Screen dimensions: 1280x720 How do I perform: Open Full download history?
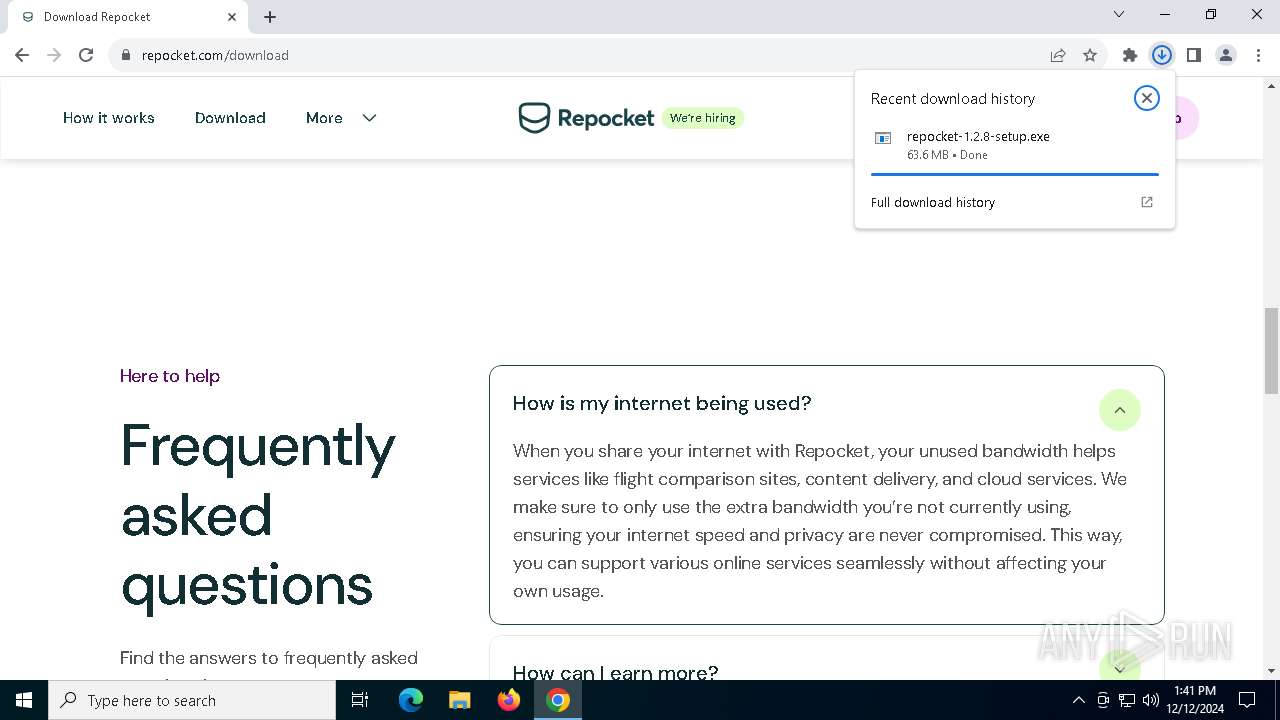click(933, 202)
